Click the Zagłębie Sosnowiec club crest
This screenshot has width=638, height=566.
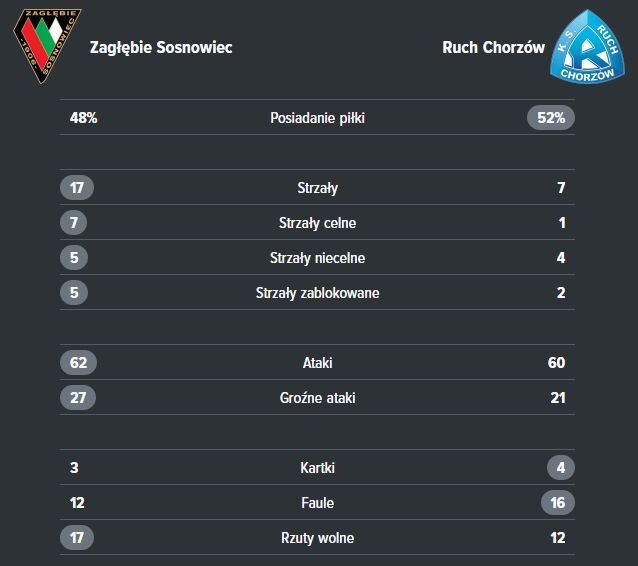(x=47, y=46)
